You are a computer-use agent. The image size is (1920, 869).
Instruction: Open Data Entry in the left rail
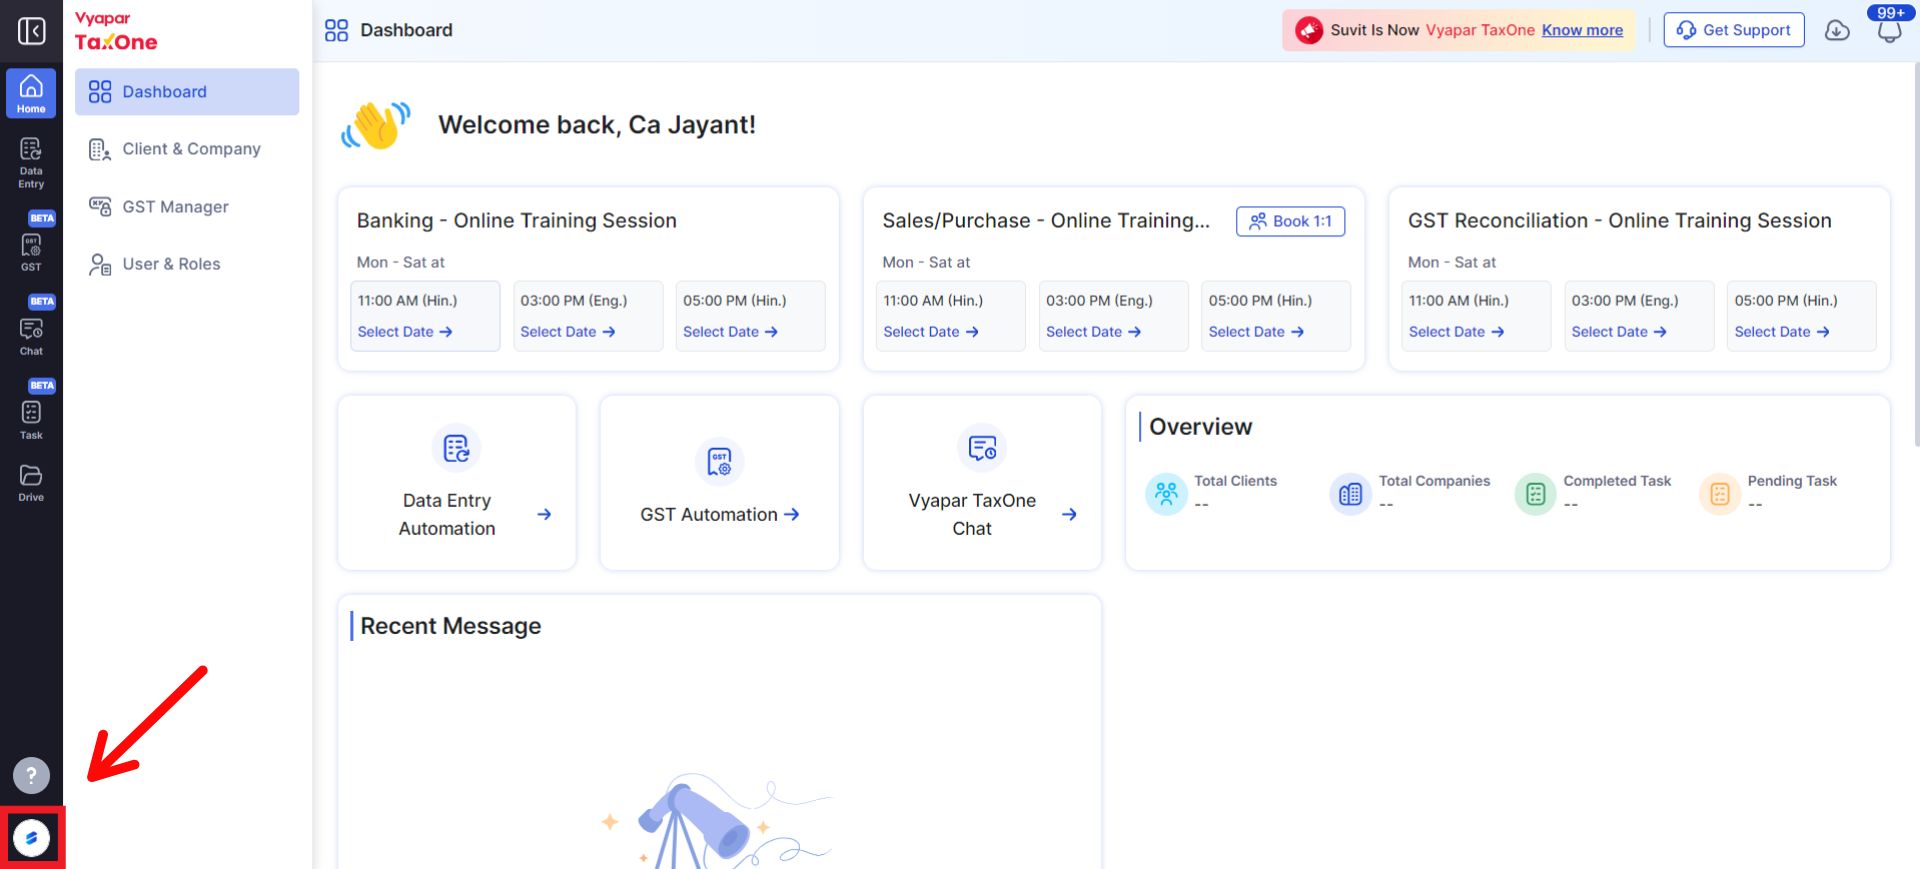point(31,163)
